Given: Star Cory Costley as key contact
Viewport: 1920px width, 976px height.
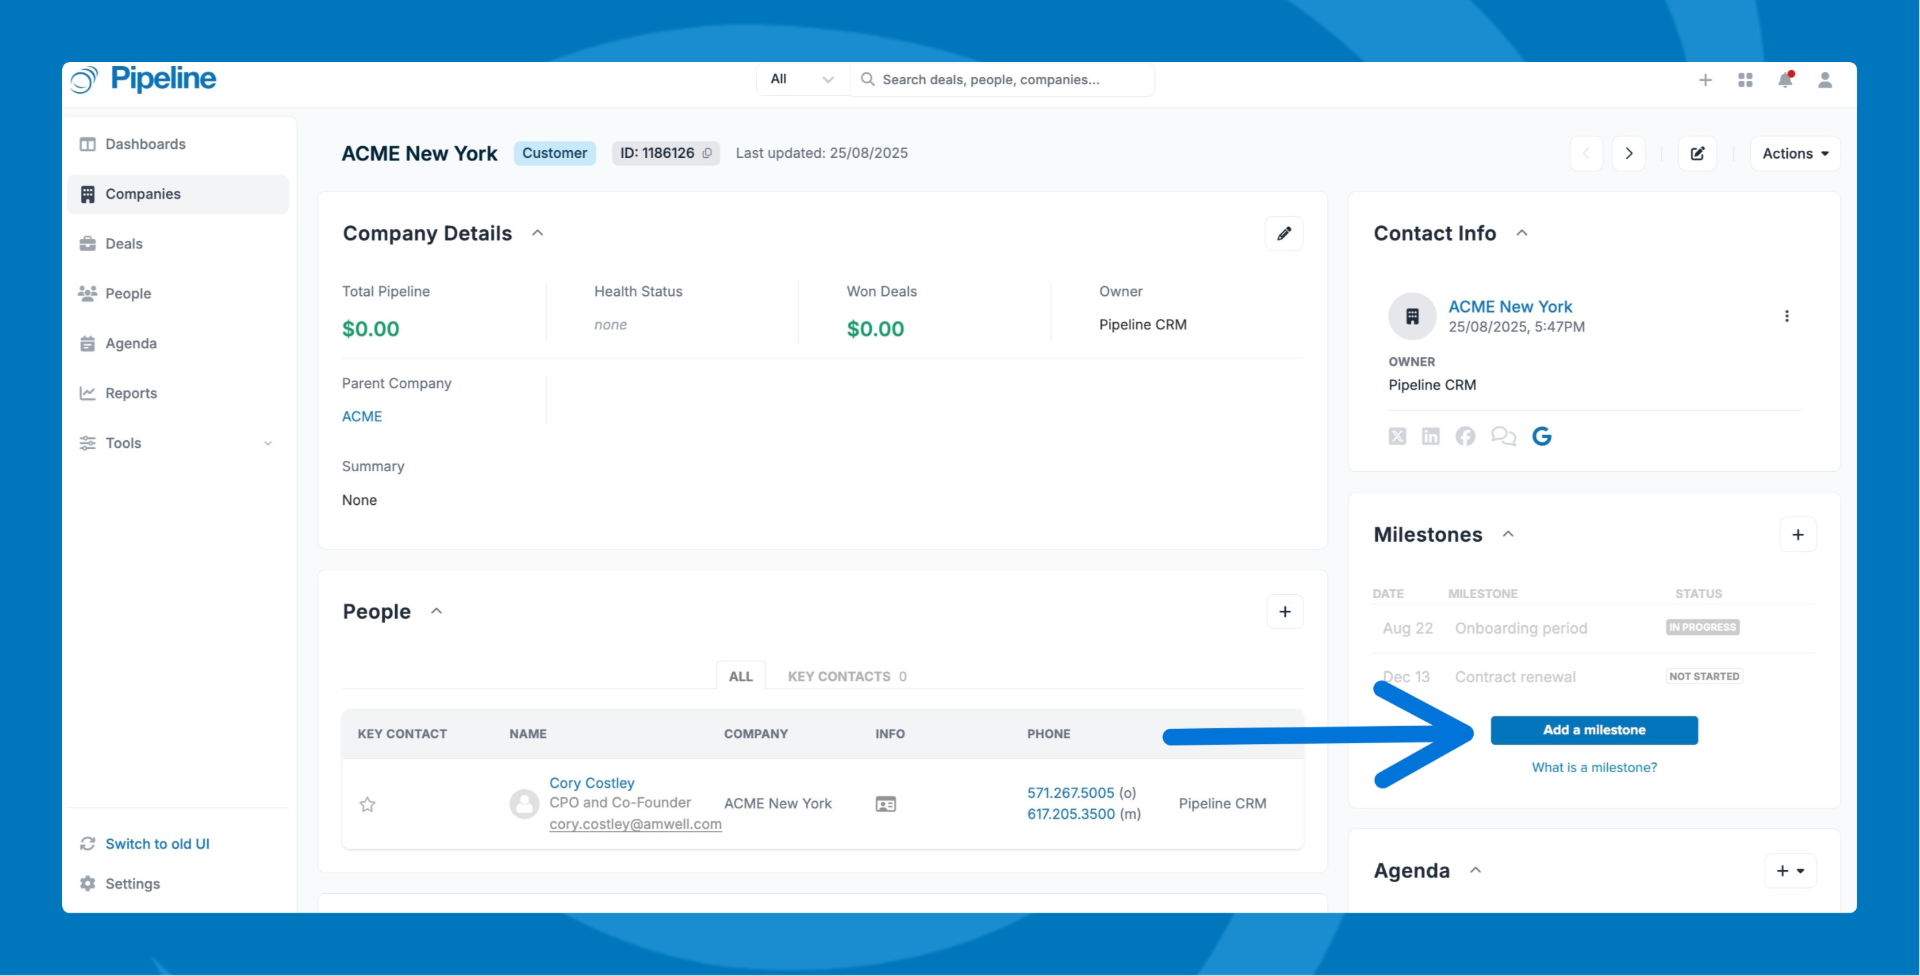Looking at the screenshot, I should tap(367, 804).
